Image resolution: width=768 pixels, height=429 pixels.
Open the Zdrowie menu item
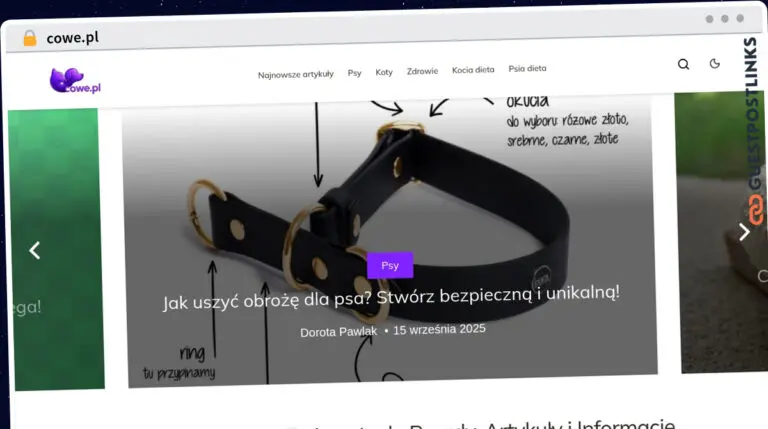(422, 71)
